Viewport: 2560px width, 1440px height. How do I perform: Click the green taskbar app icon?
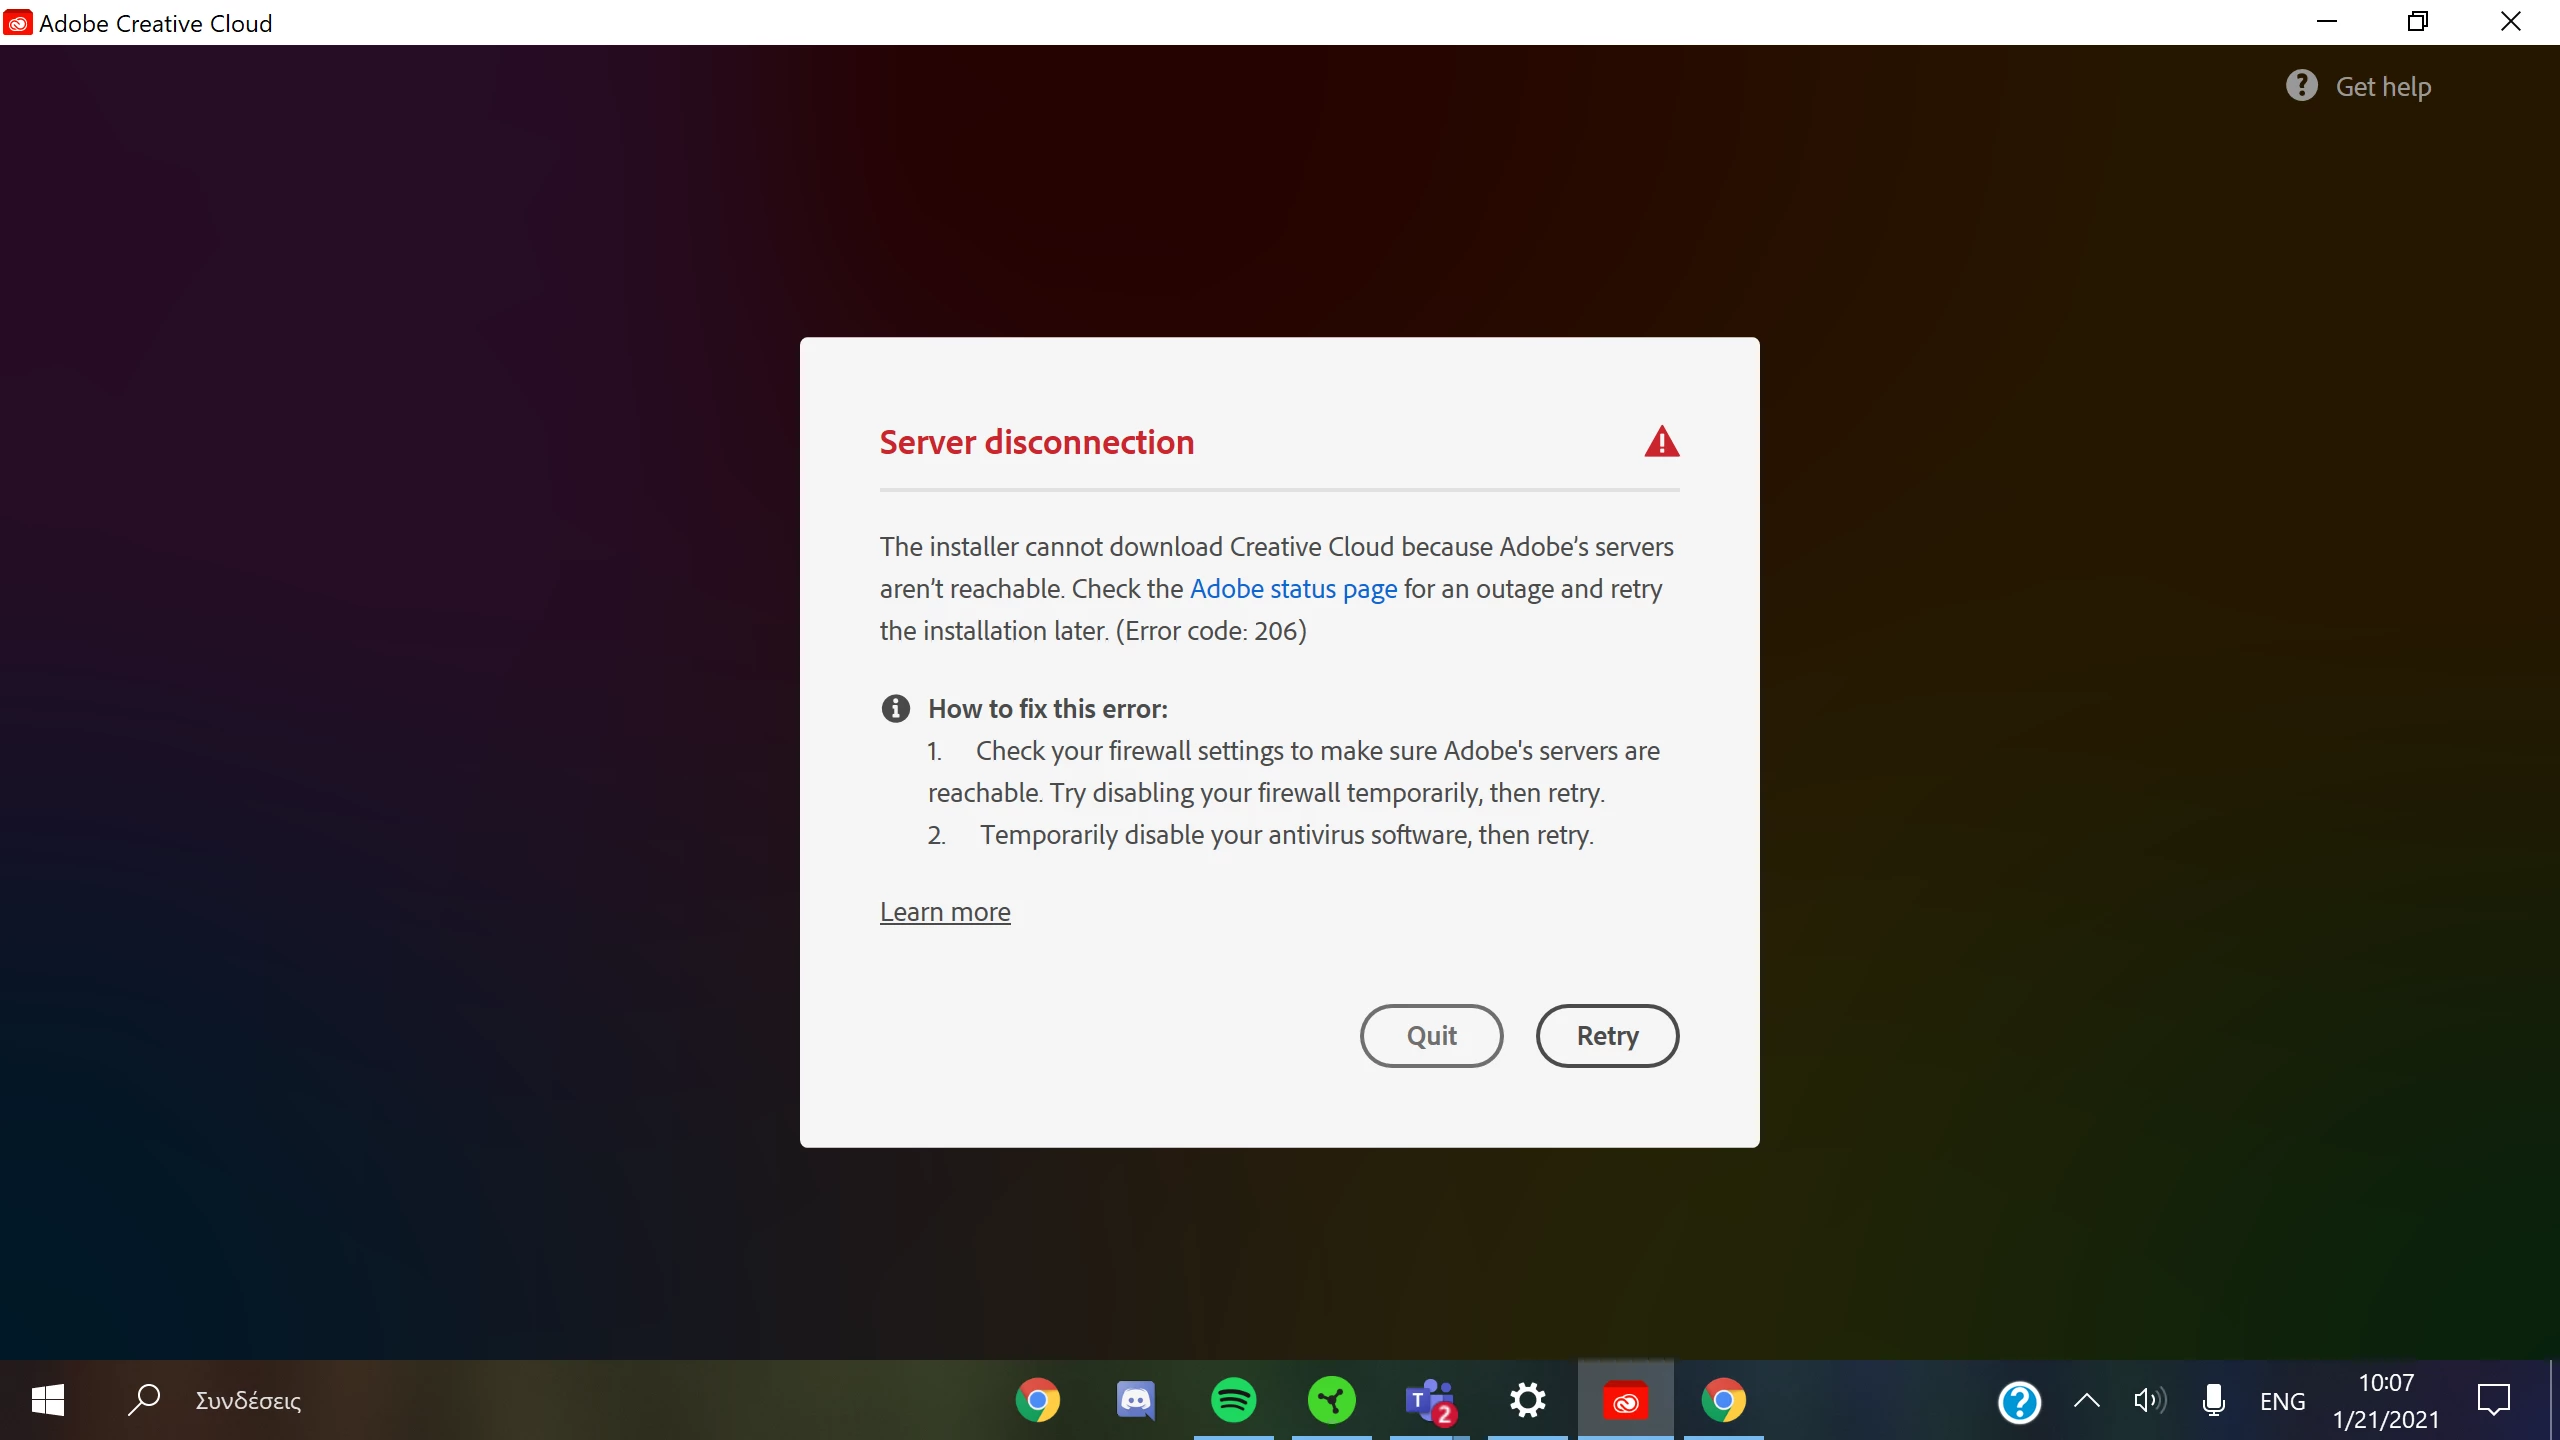point(1331,1400)
